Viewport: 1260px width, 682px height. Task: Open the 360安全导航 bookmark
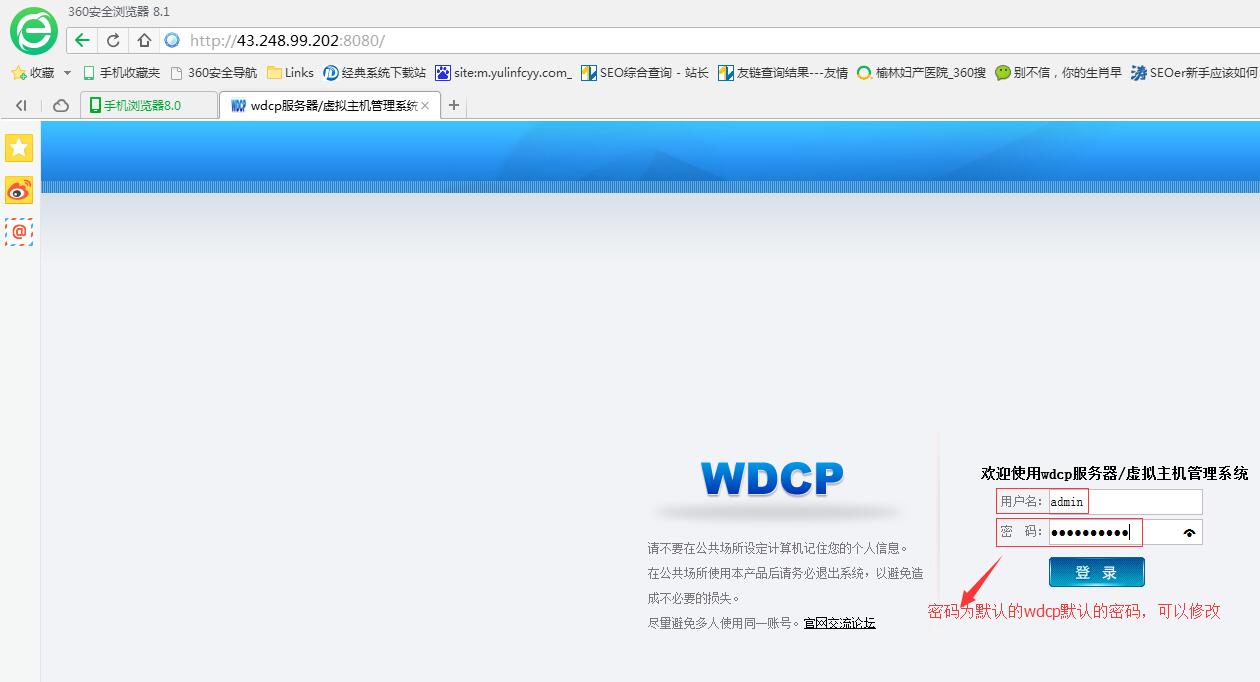pos(214,72)
